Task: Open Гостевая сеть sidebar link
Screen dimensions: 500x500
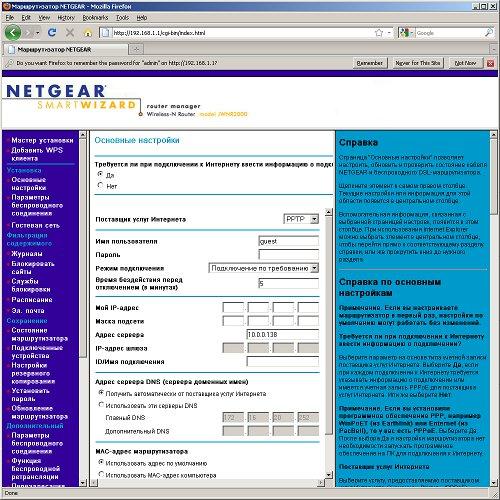Action: pos(35,225)
